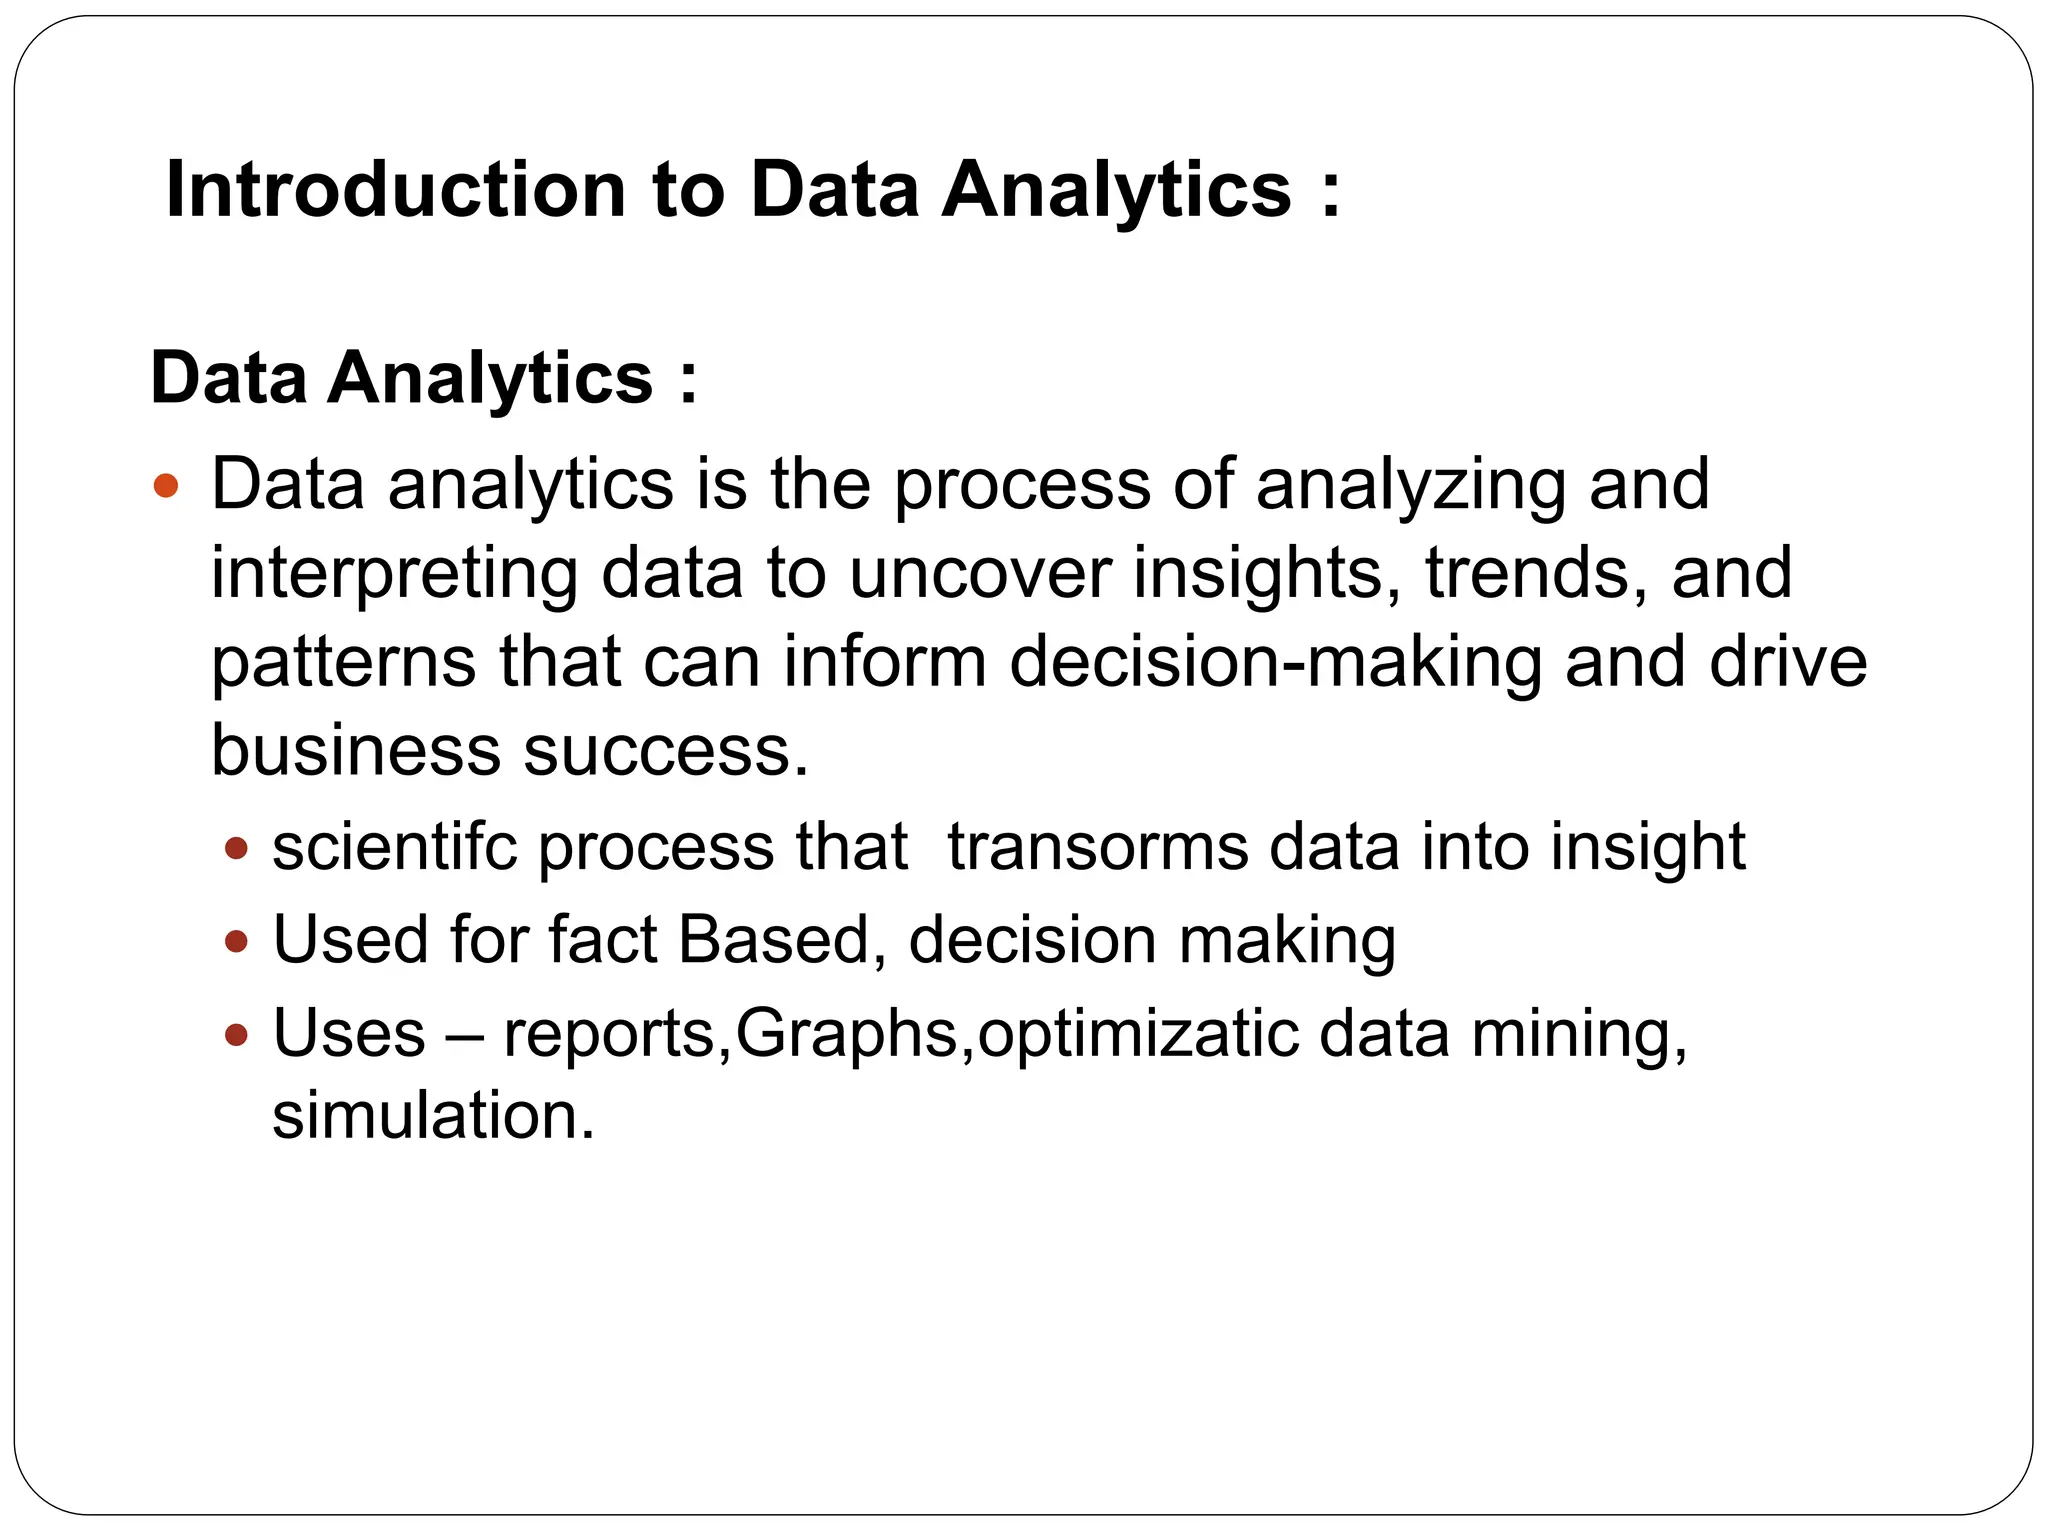Click the word "patterns" in the paragraph

pyautogui.click(x=343, y=662)
